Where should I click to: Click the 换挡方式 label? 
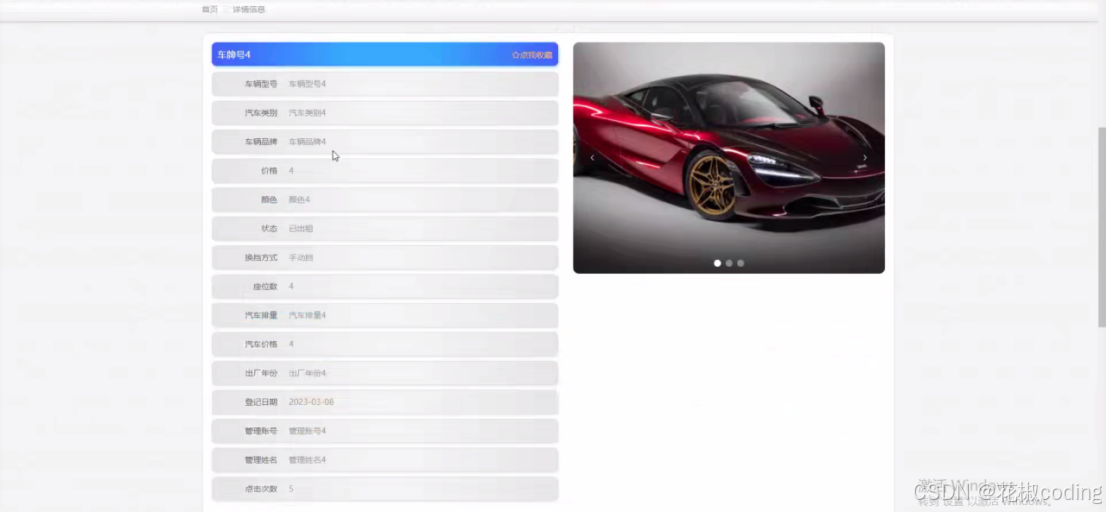coord(261,257)
